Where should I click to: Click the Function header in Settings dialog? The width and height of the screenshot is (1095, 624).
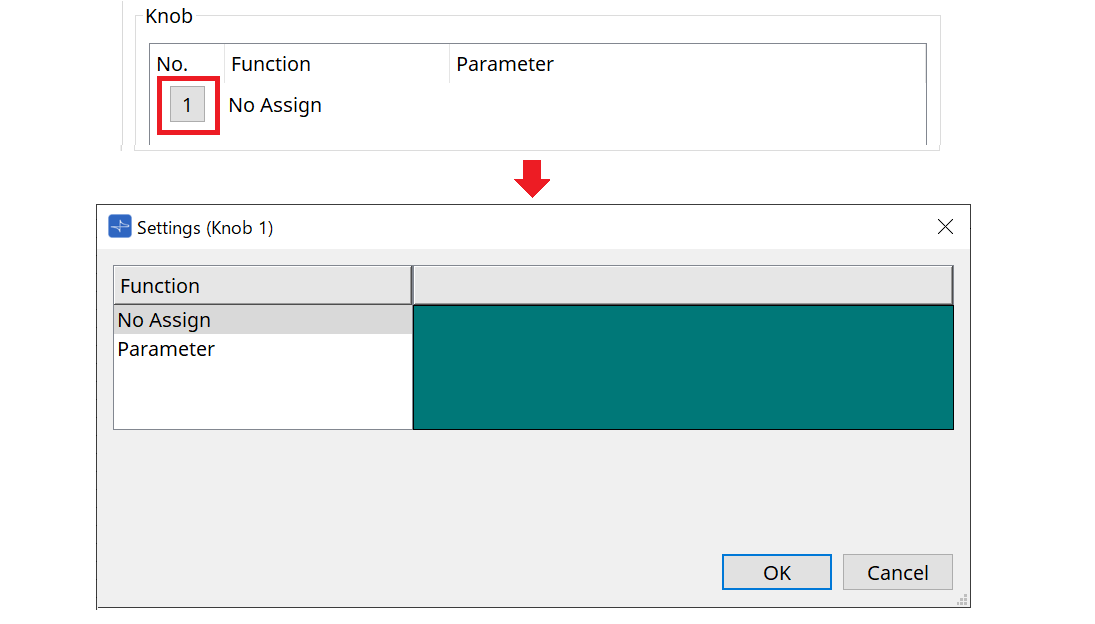262,286
